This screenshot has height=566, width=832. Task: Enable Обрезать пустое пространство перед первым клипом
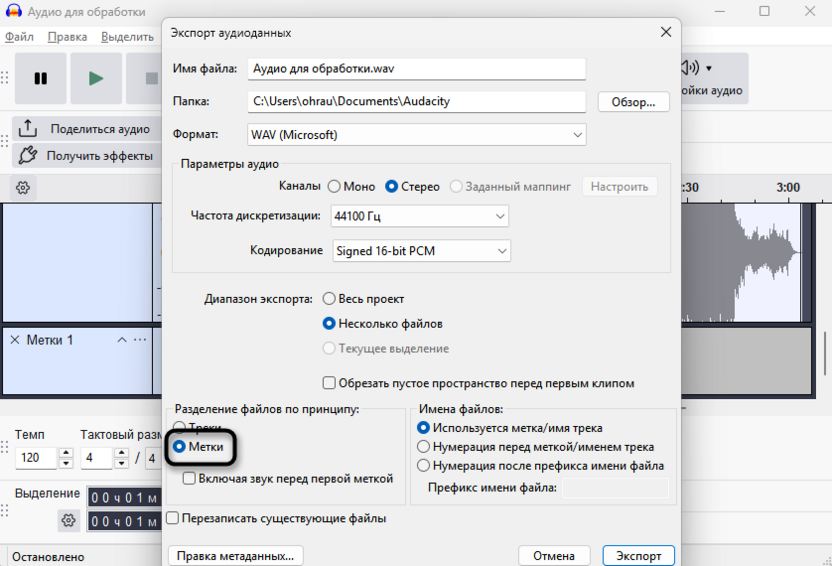[329, 383]
